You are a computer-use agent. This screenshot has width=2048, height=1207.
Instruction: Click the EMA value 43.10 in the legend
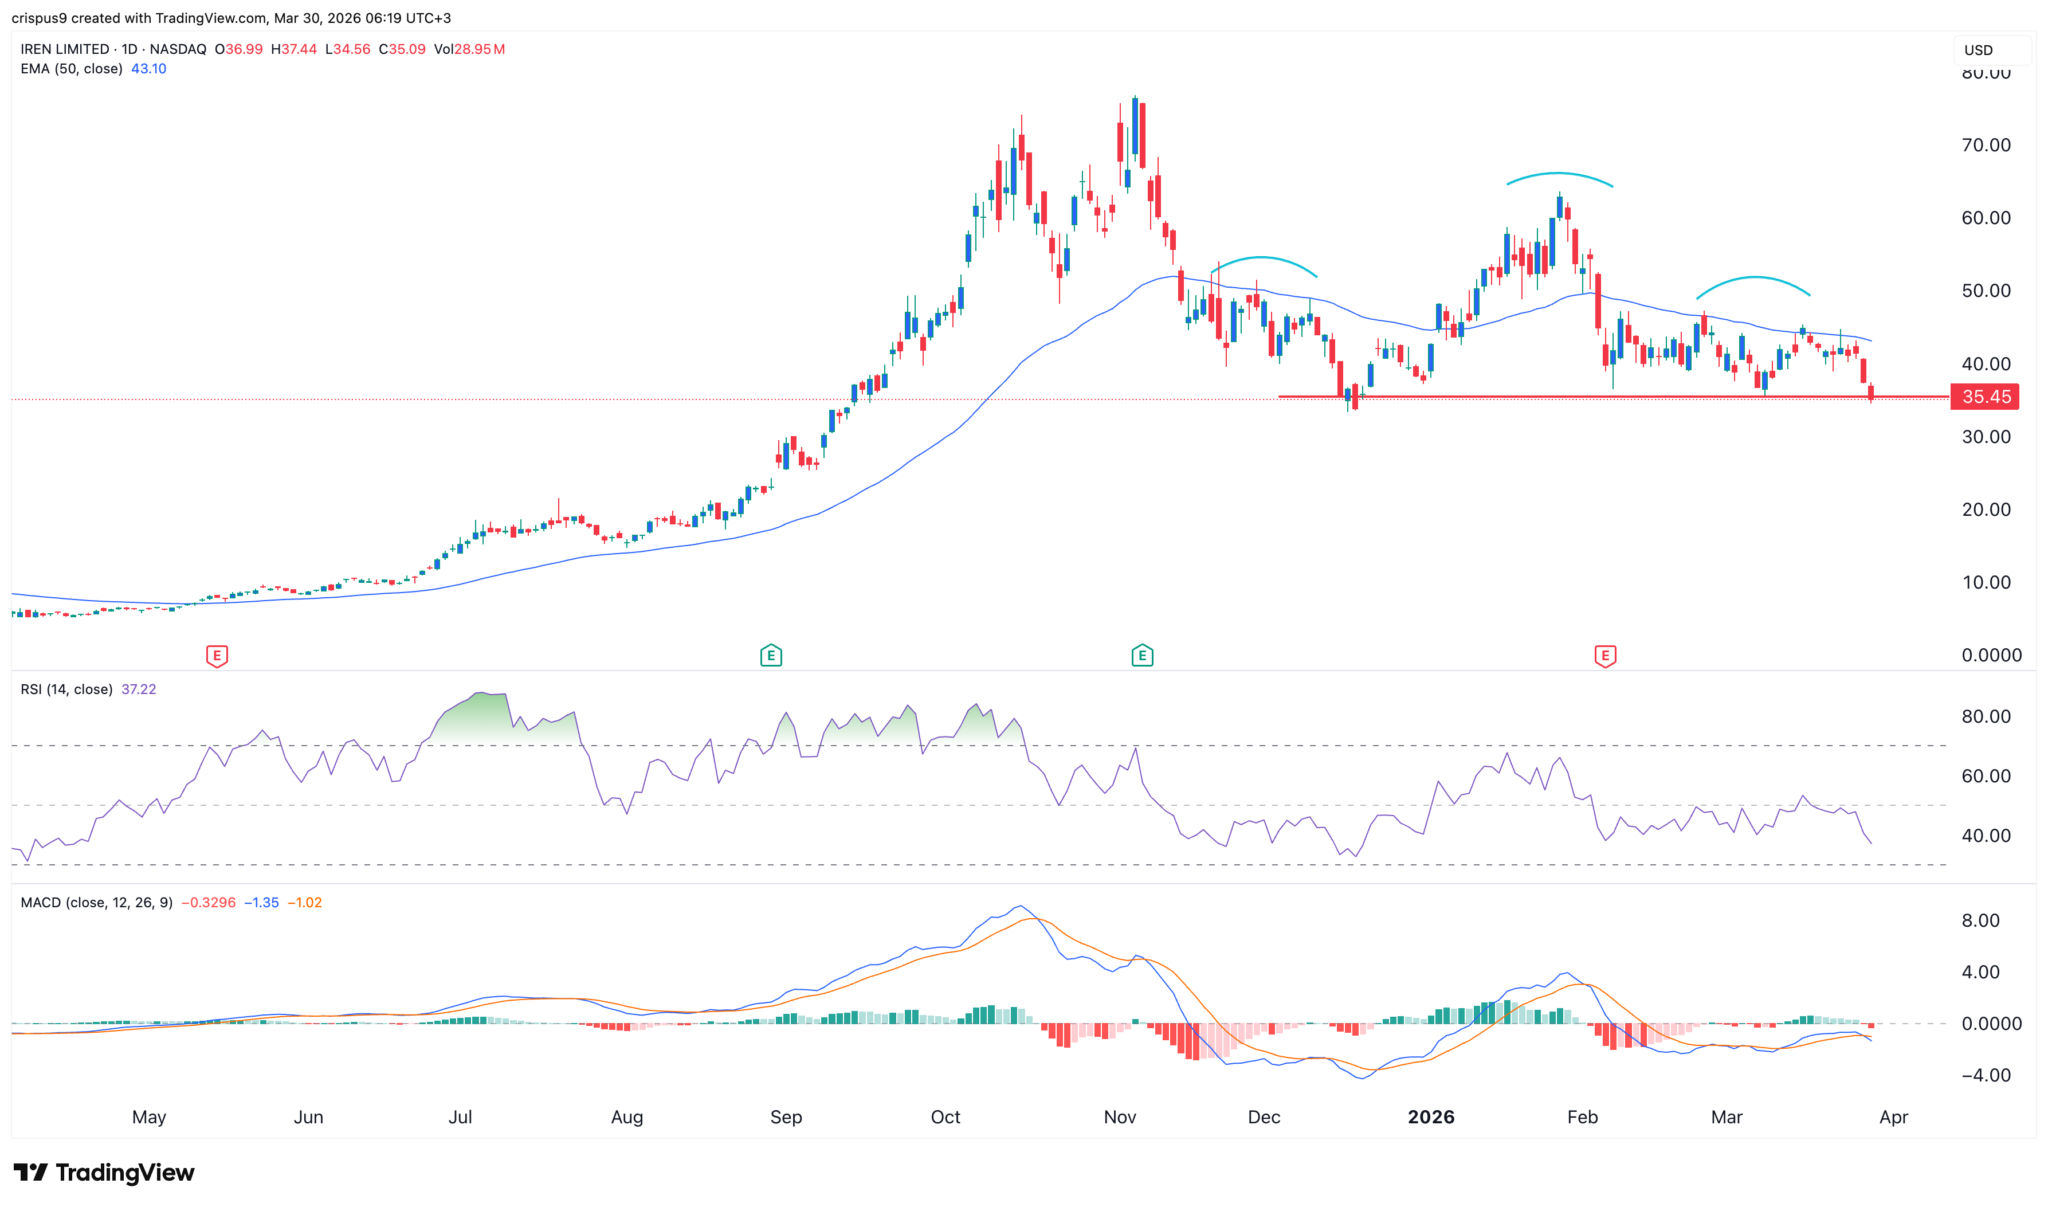coord(149,69)
